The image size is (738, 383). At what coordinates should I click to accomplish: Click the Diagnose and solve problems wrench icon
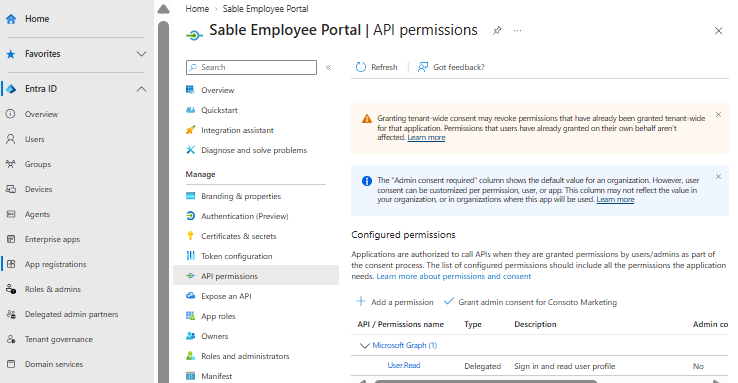[x=190, y=150]
